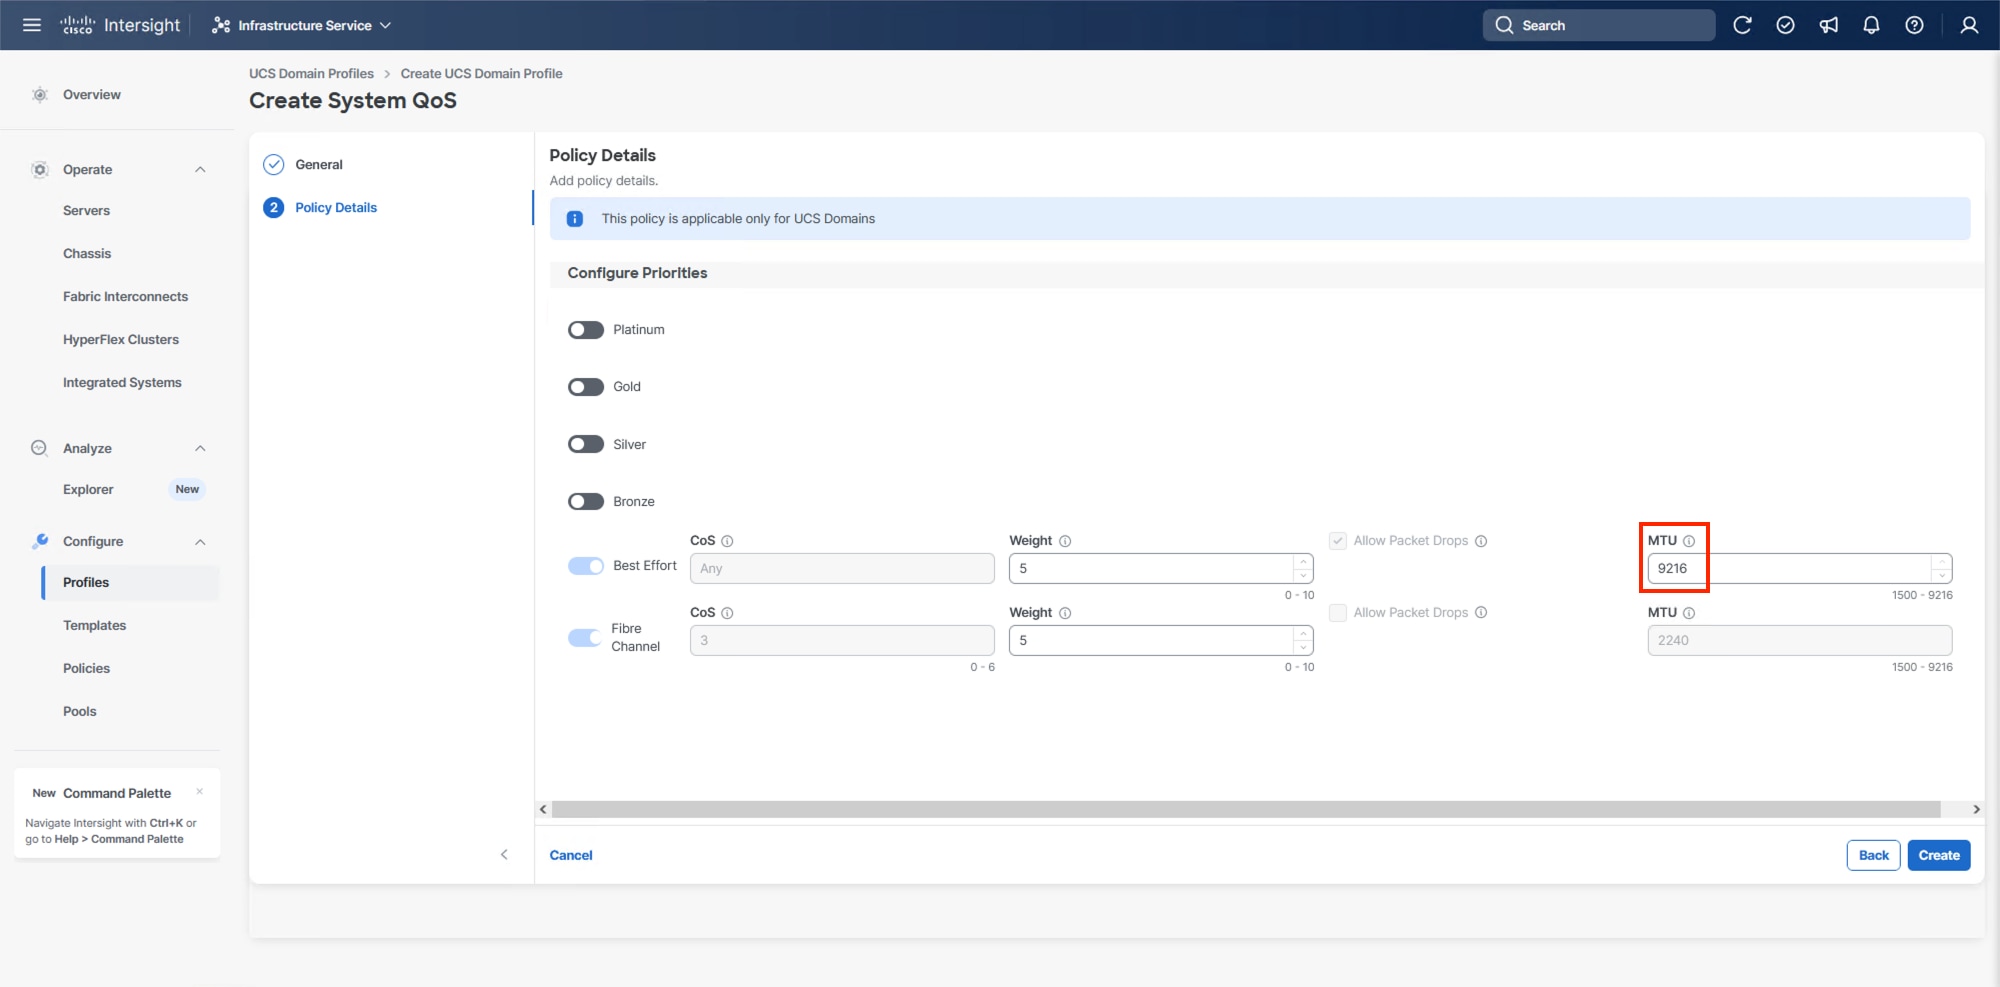Click the UCS Domain Profiles breadcrumb
The width and height of the screenshot is (2000, 987).
coord(311,74)
